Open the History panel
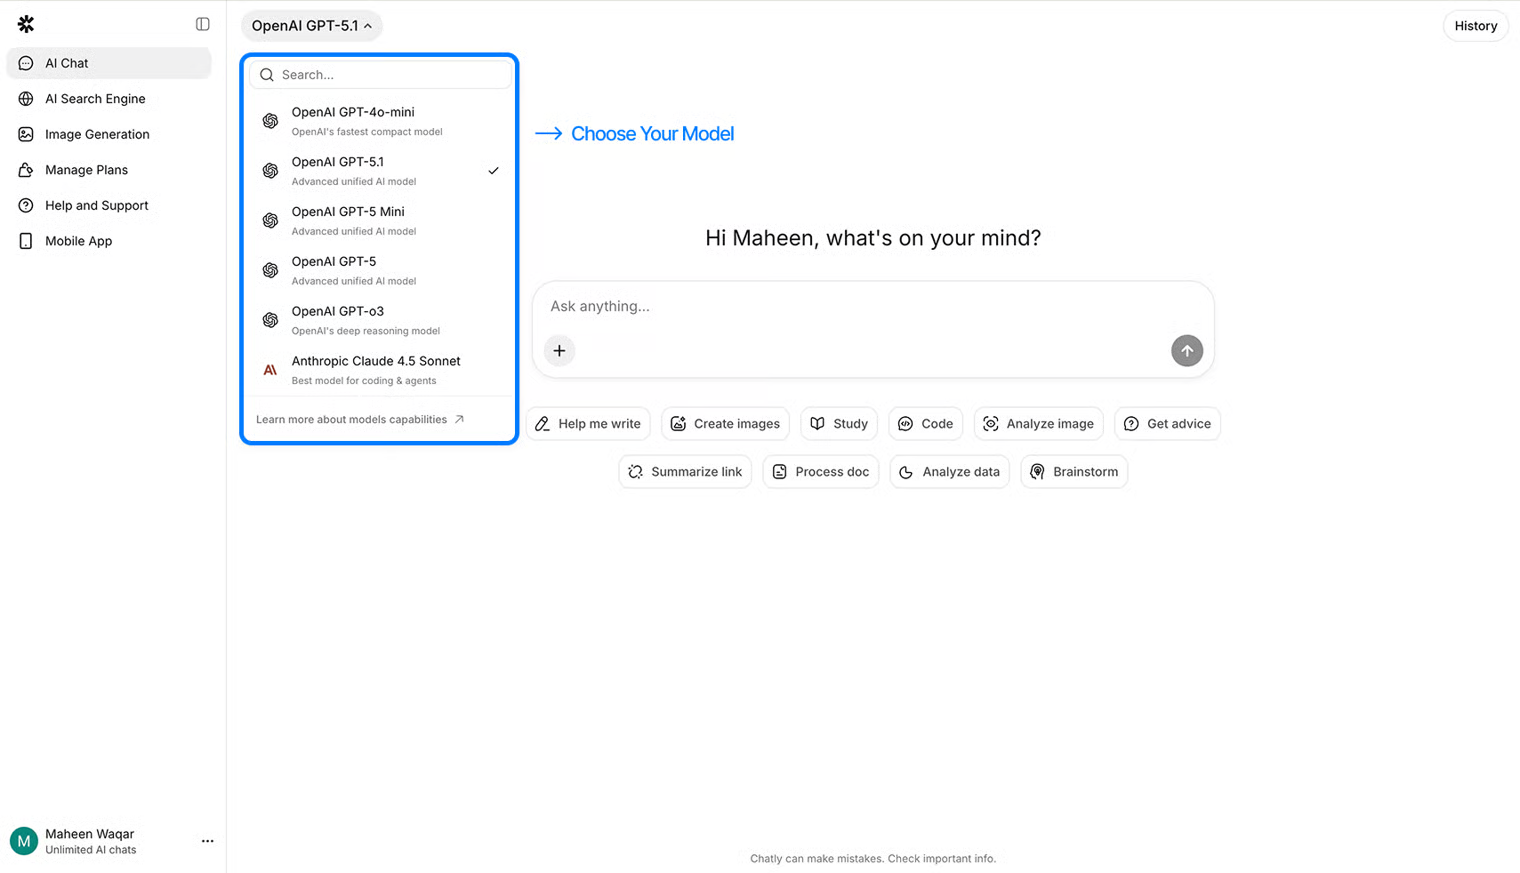 [1475, 26]
